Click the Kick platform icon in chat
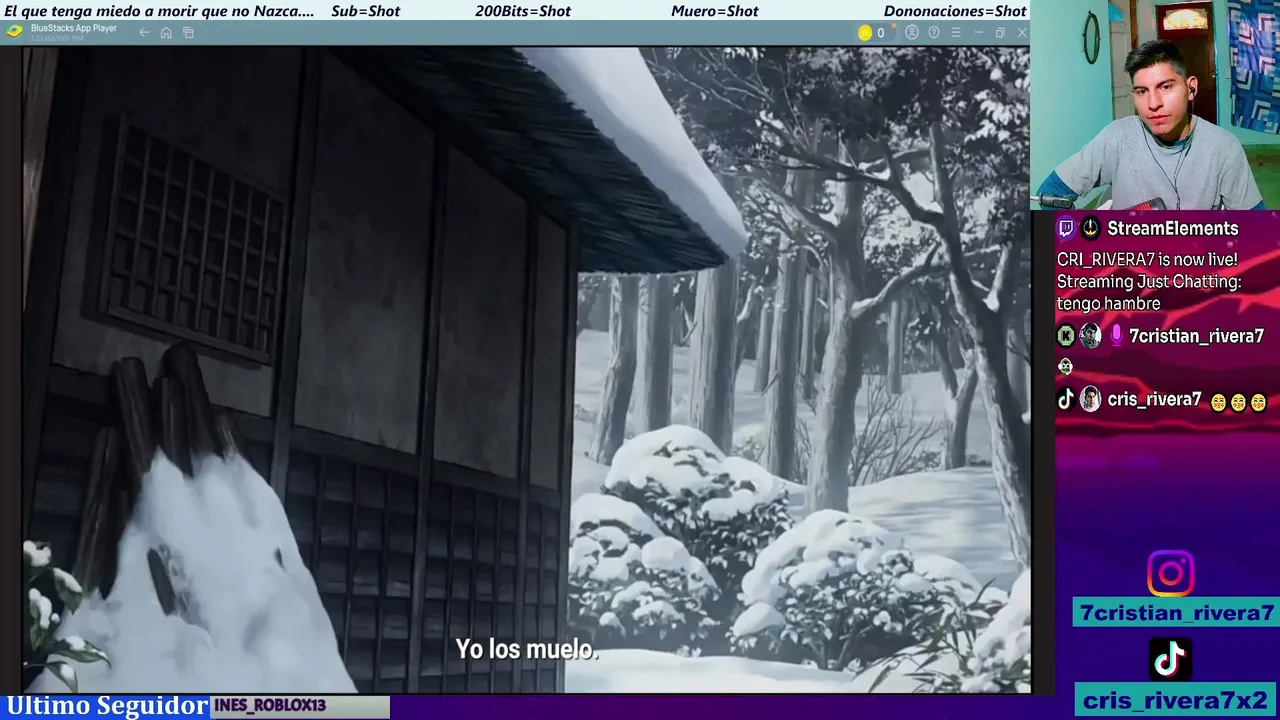The width and height of the screenshot is (1280, 720). (1066, 336)
